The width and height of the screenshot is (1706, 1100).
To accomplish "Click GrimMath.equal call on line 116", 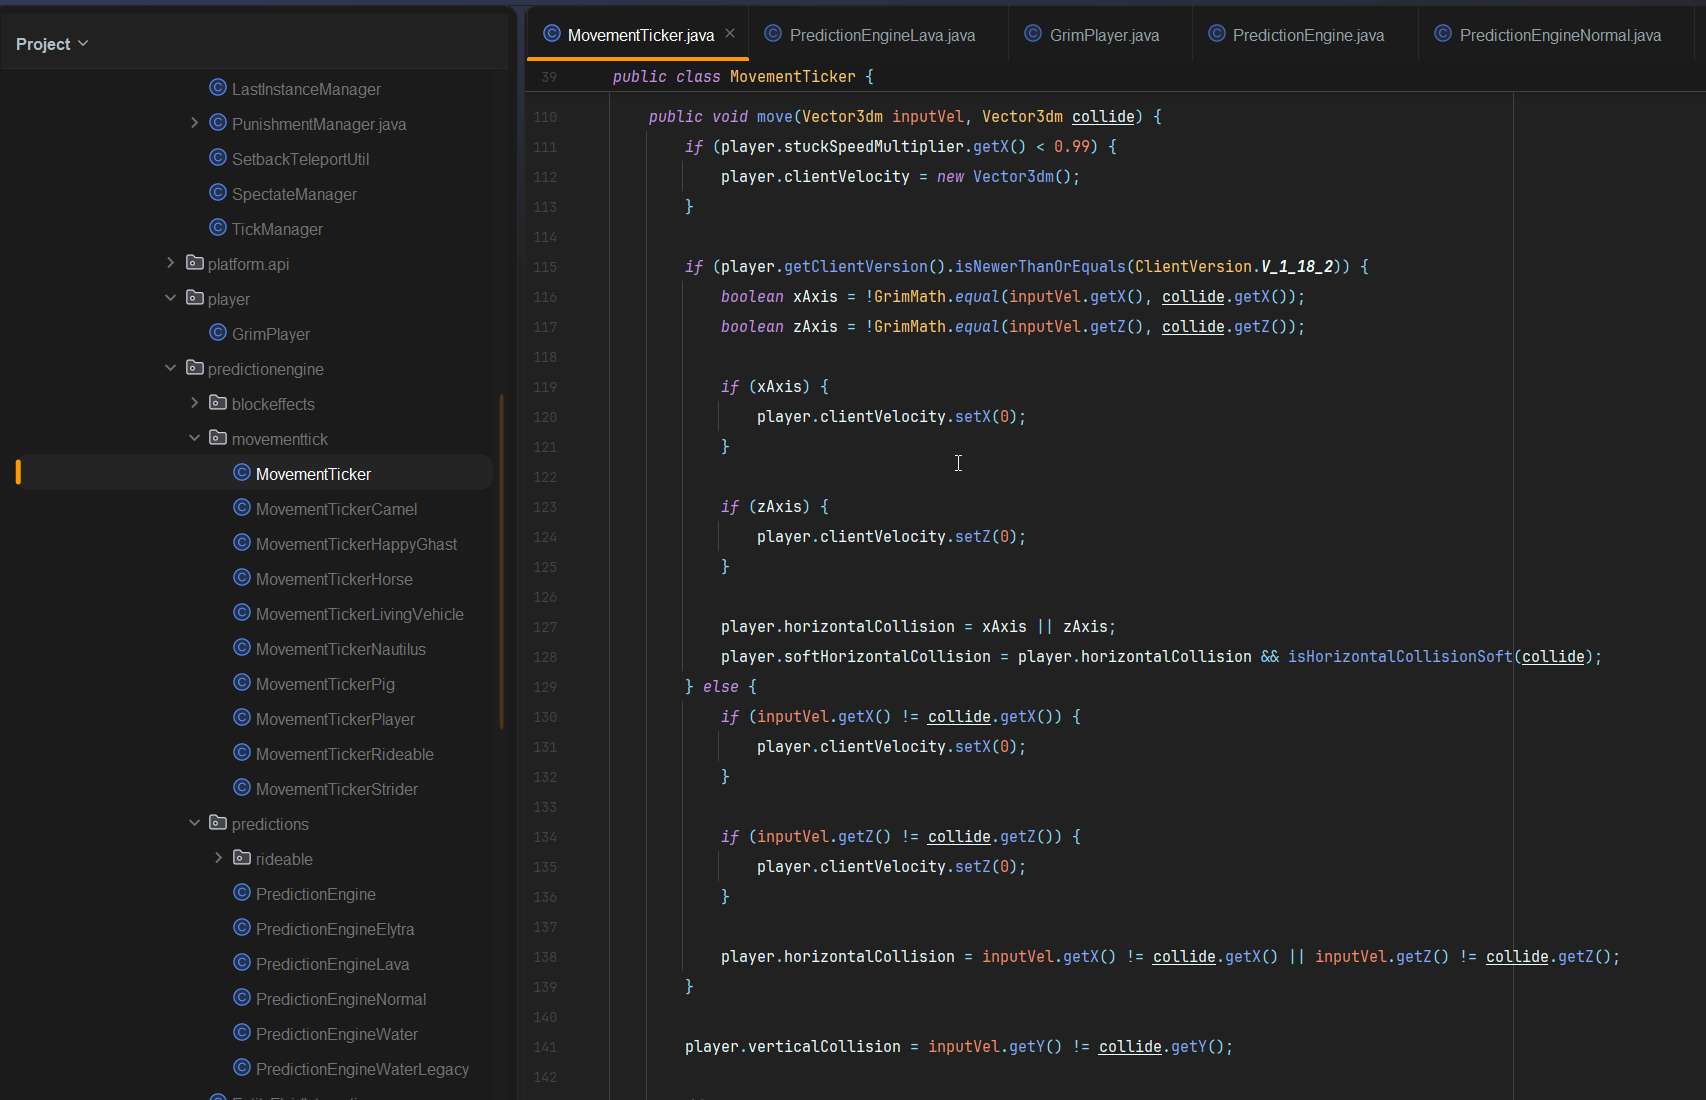I will 938,296.
